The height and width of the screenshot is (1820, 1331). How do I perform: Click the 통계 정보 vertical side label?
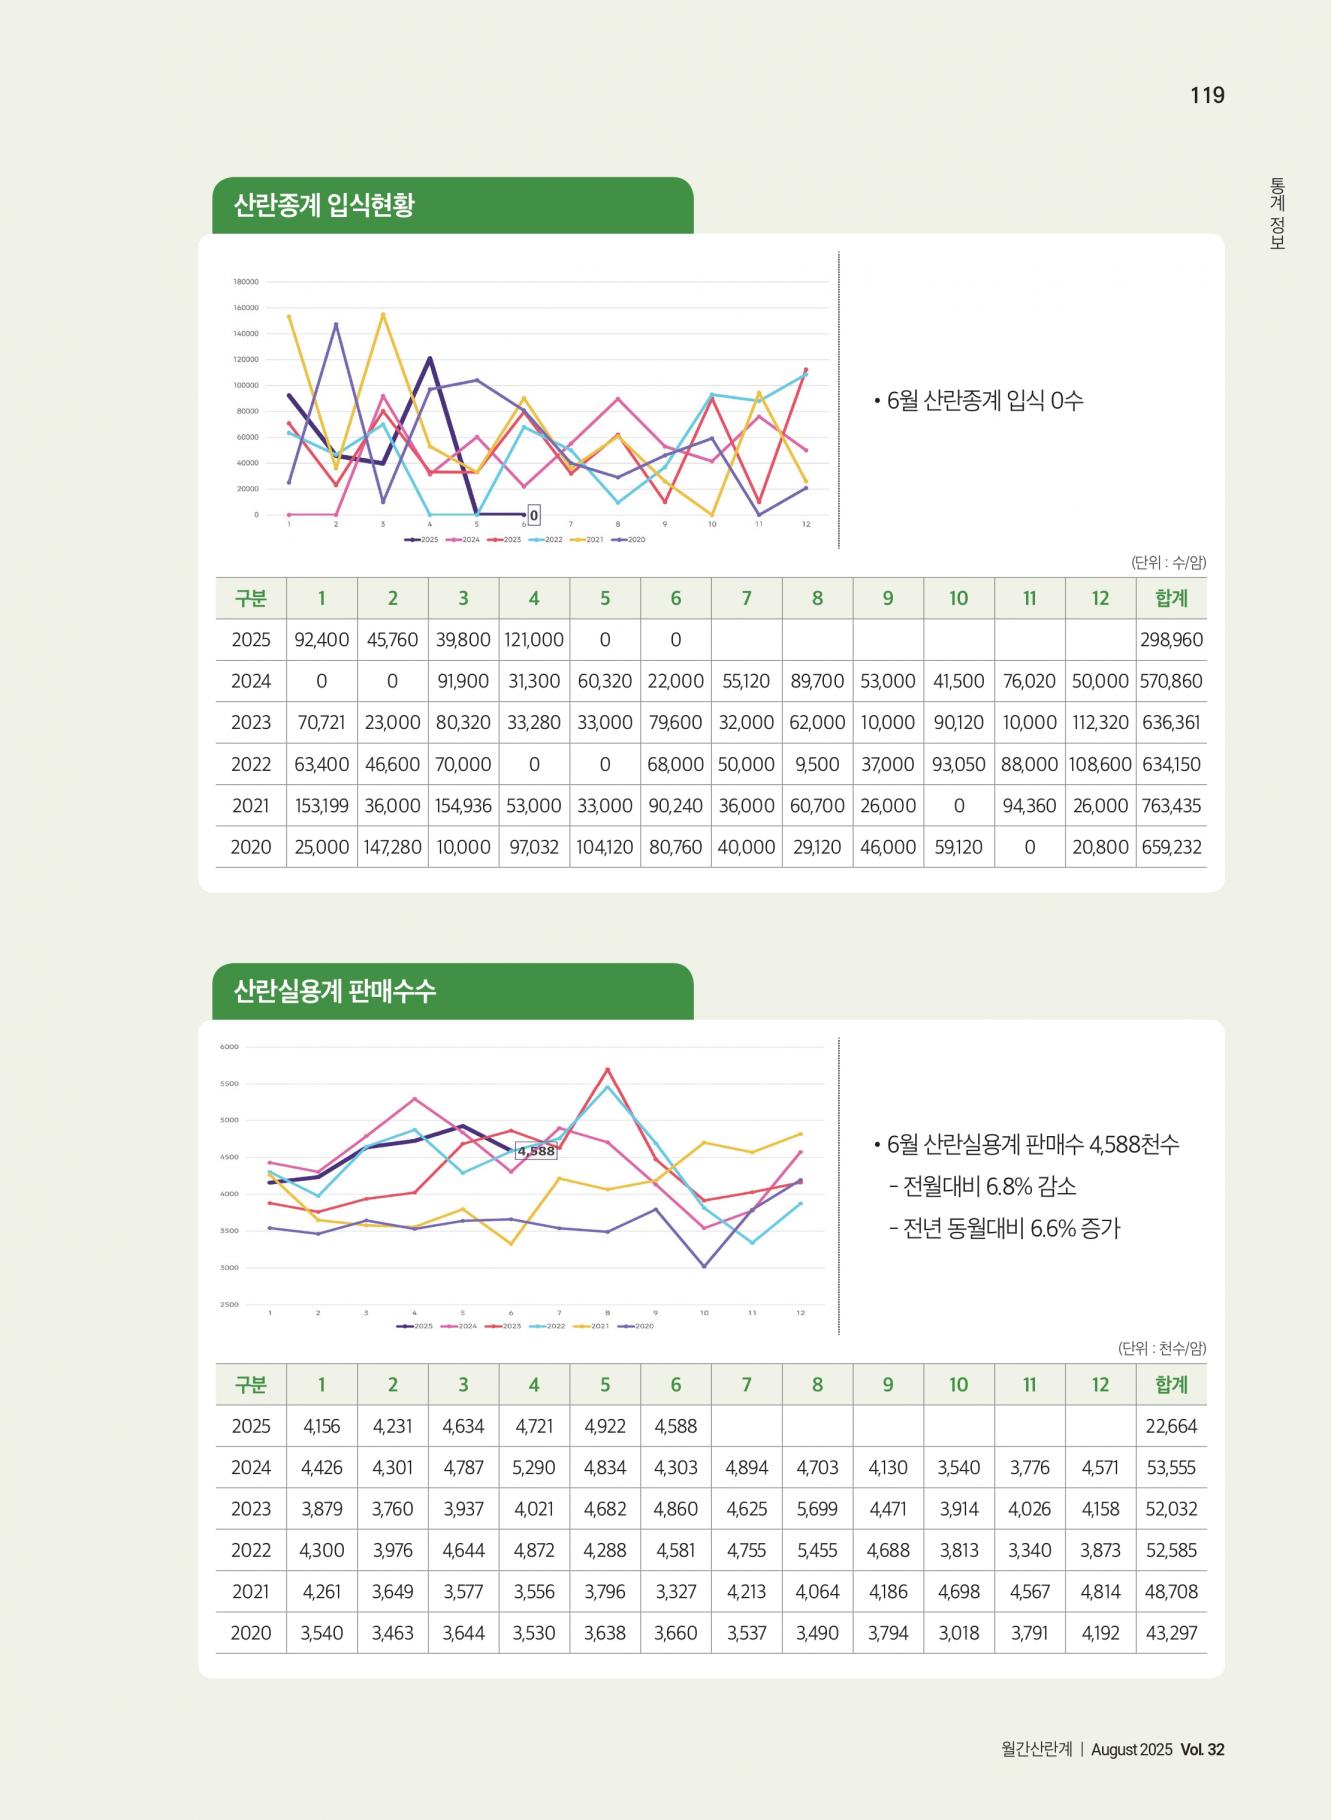tap(1277, 213)
